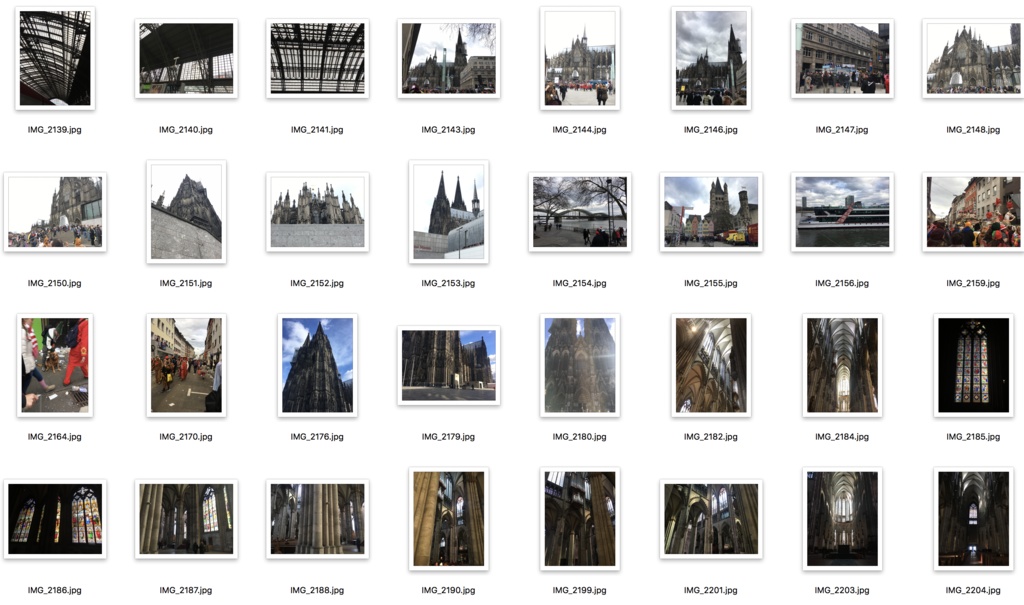Click the file name IMG_2176.jpg
Image resolution: width=1024 pixels, height=605 pixels.
pyautogui.click(x=317, y=437)
